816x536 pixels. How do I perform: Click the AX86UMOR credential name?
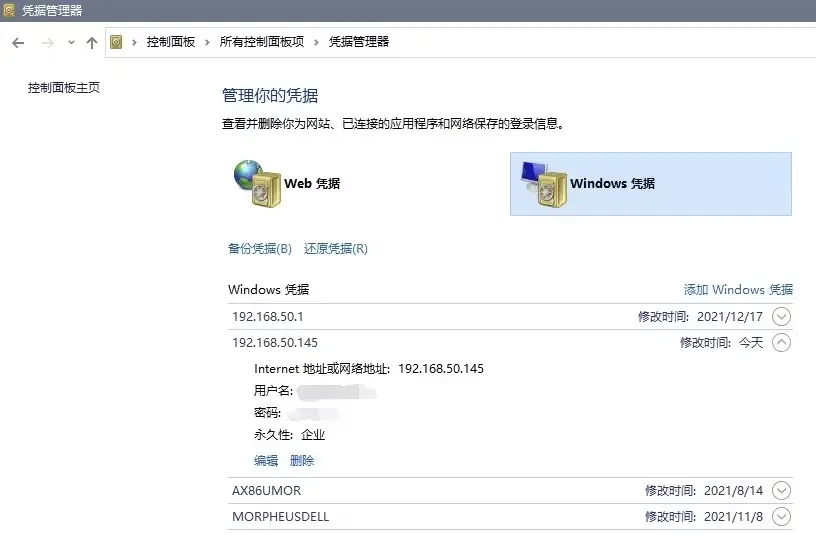point(266,490)
